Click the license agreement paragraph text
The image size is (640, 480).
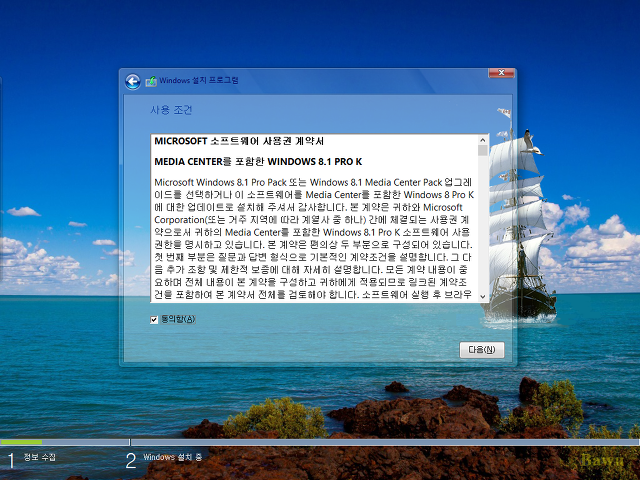point(313,238)
